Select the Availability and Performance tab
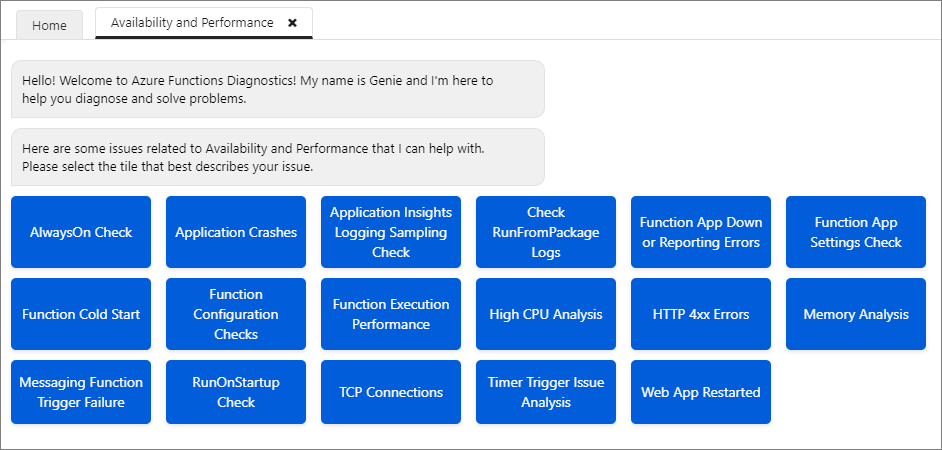This screenshot has width=942, height=450. tap(192, 23)
